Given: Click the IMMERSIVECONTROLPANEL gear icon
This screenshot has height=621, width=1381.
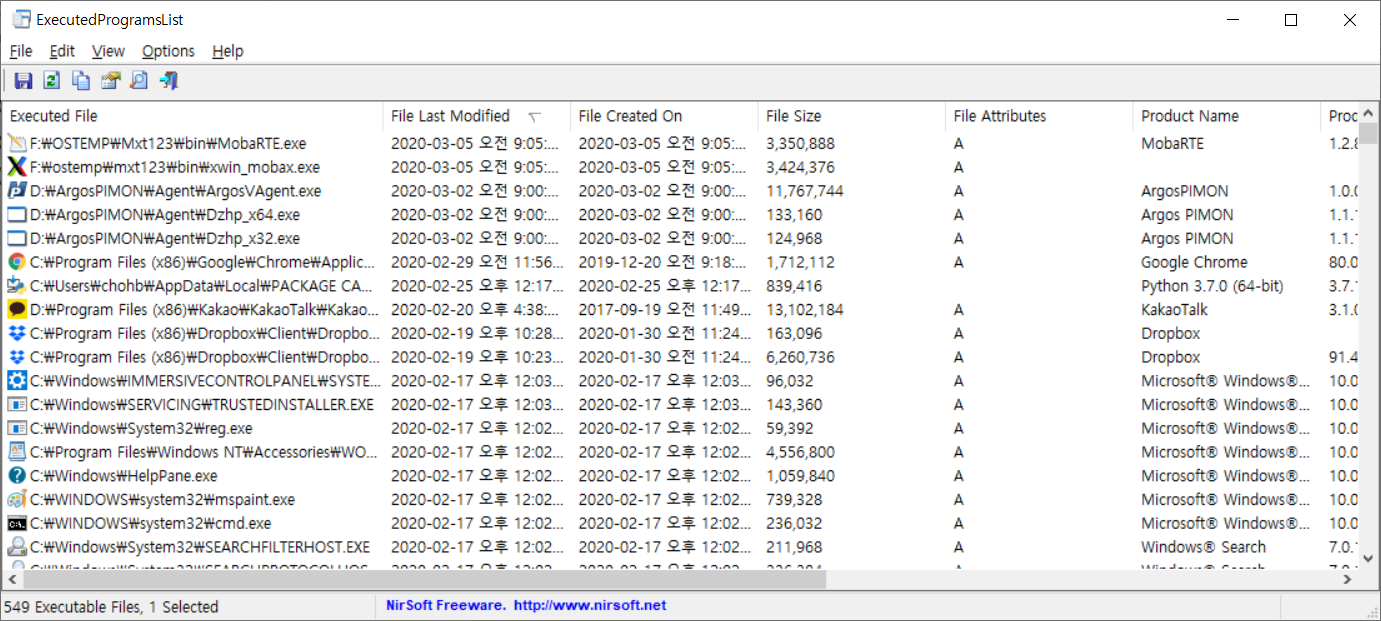Looking at the screenshot, I should [17, 381].
